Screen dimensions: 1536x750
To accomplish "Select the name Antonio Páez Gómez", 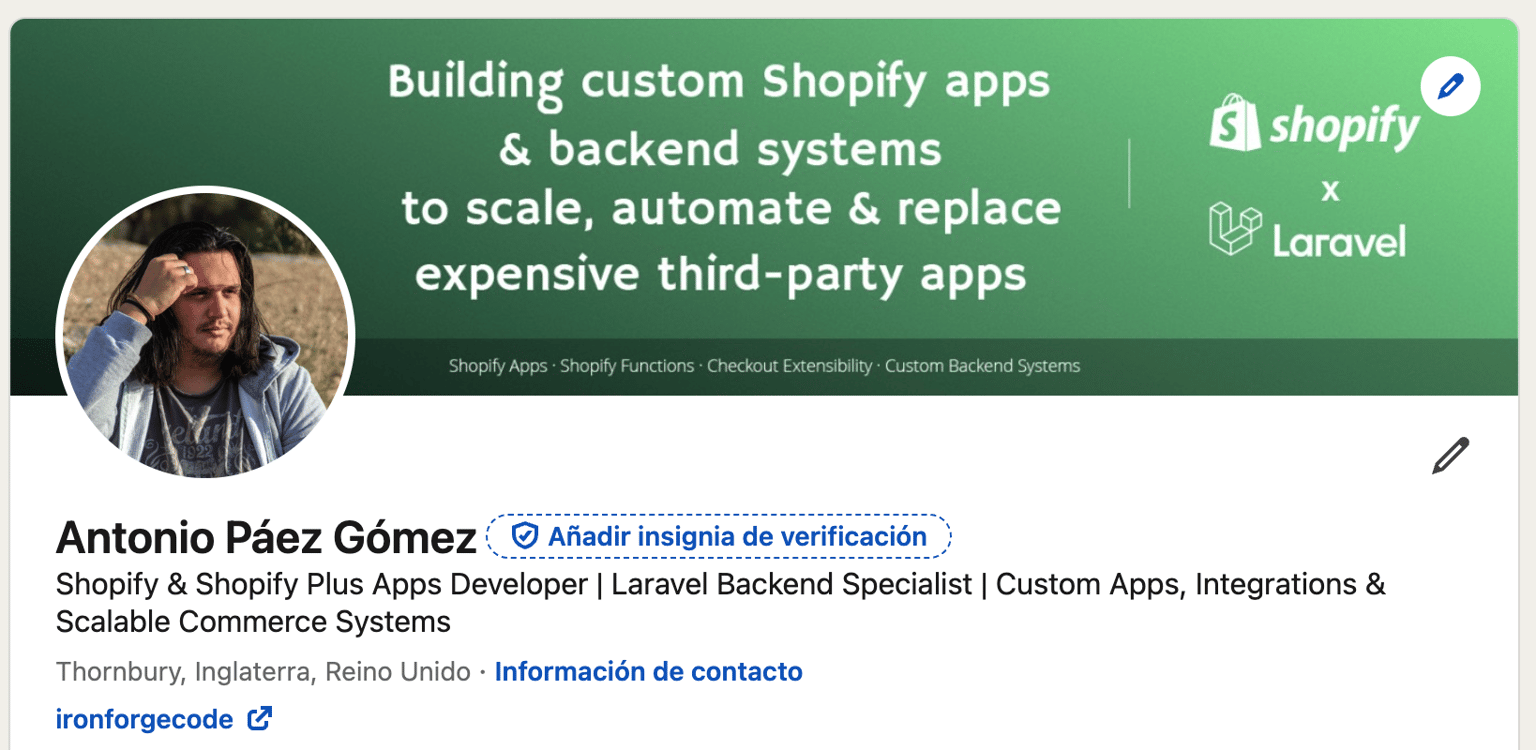I will pyautogui.click(x=266, y=538).
